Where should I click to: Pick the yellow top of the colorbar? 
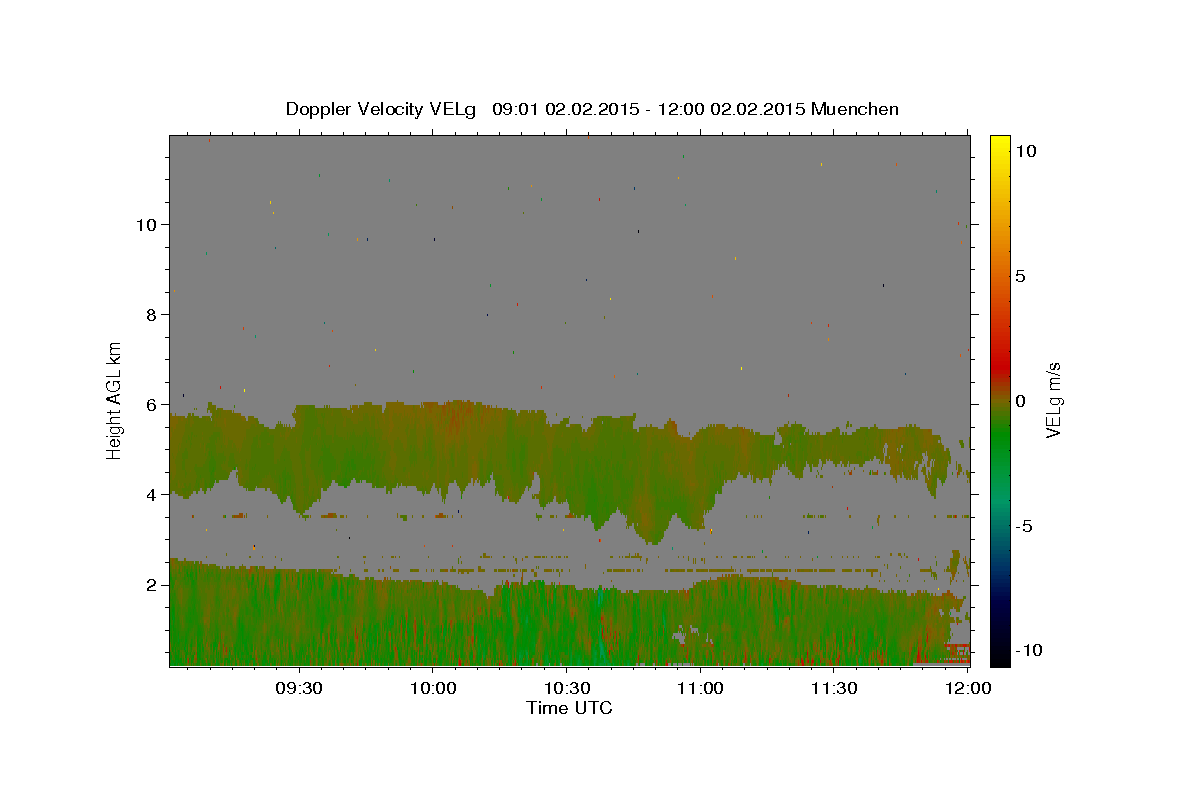click(999, 142)
